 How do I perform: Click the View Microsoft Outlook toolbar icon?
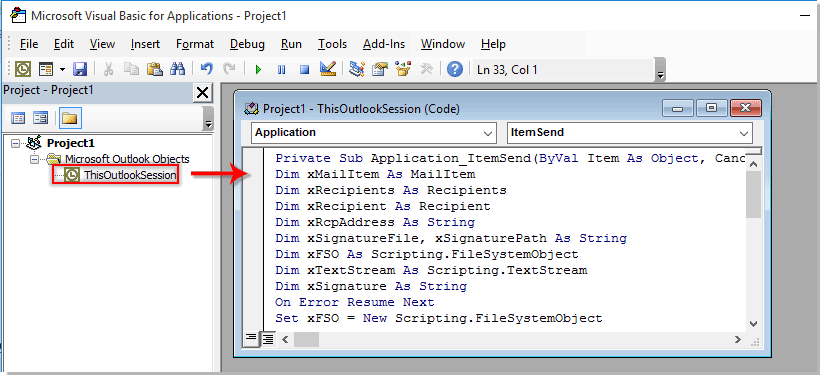(23, 69)
